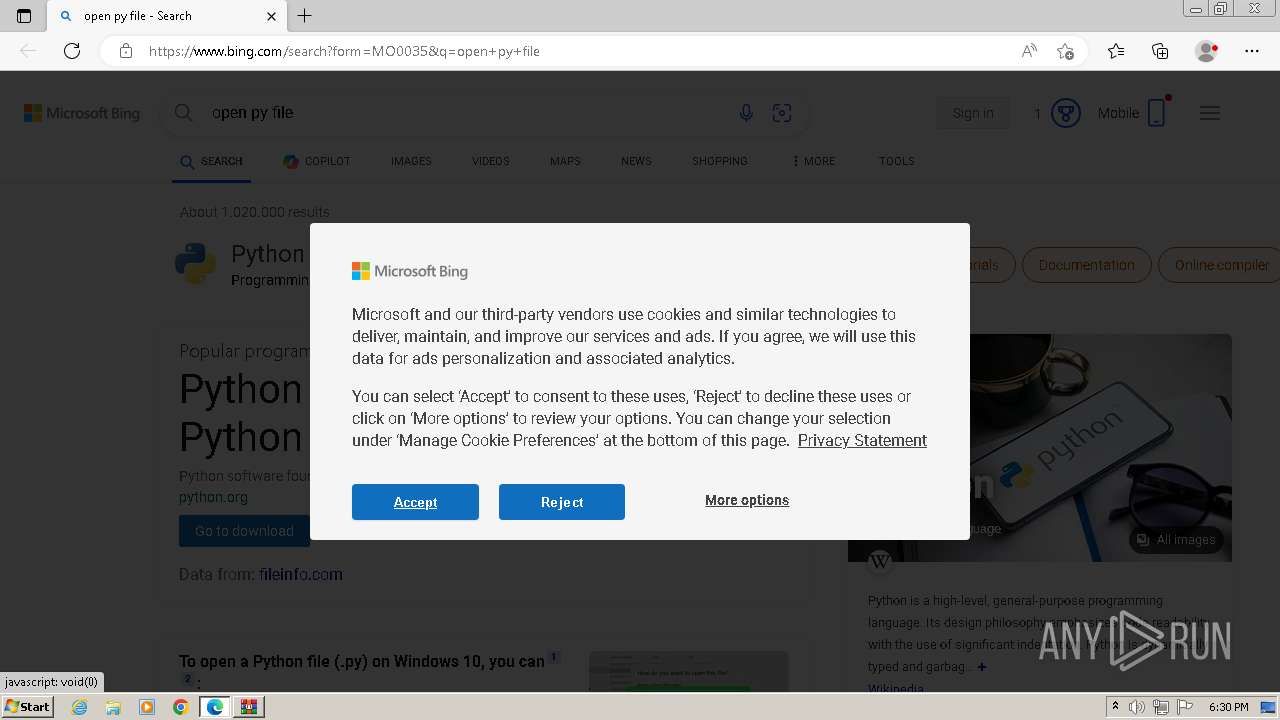Switch to the COPILOT tab
The width and height of the screenshot is (1280, 720).
tap(317, 161)
